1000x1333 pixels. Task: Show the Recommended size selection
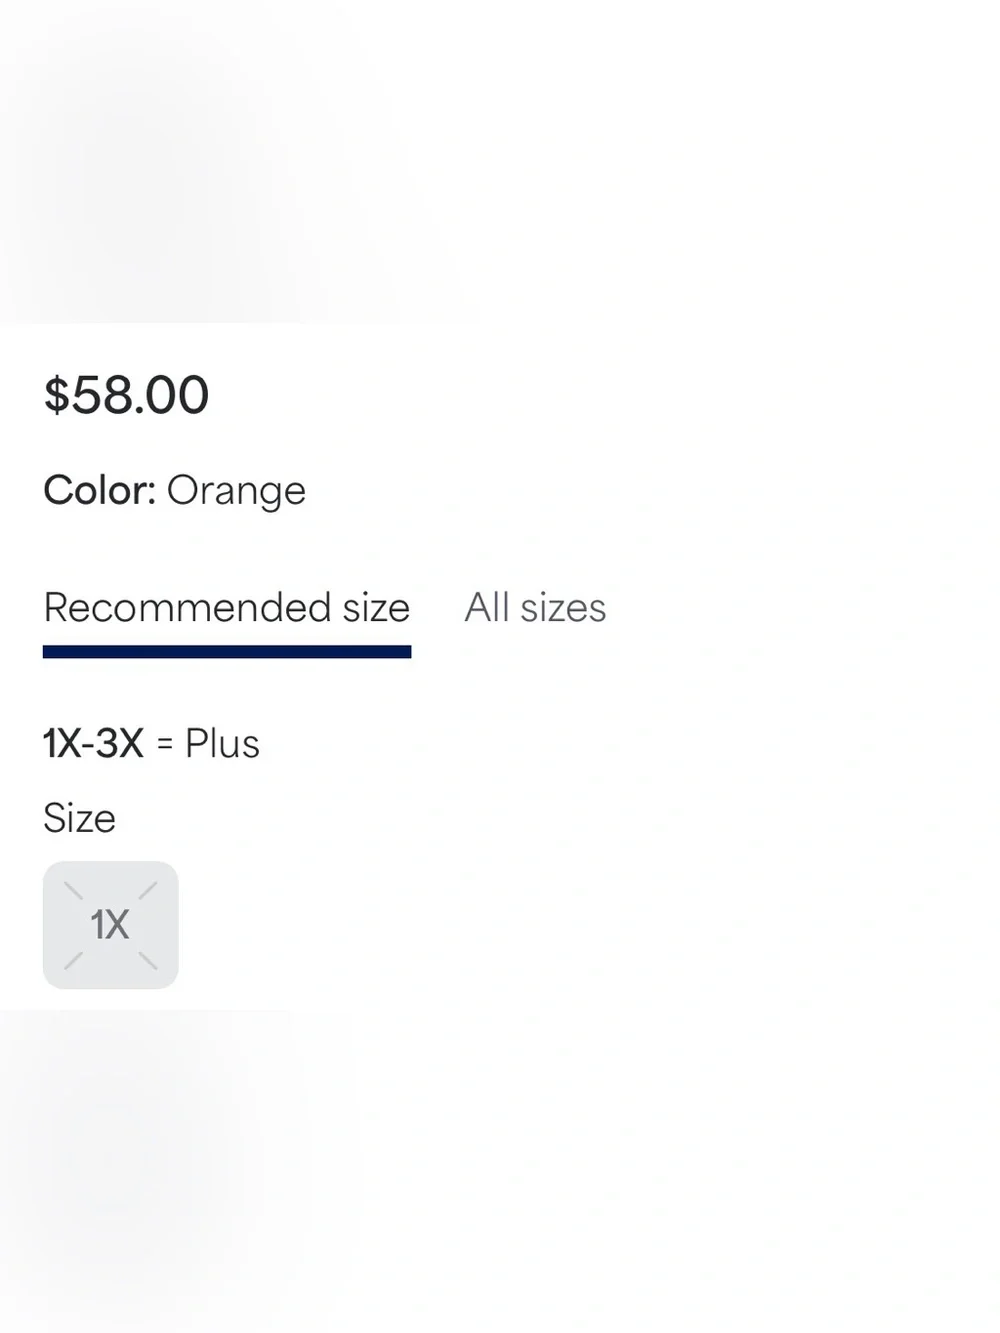point(227,608)
